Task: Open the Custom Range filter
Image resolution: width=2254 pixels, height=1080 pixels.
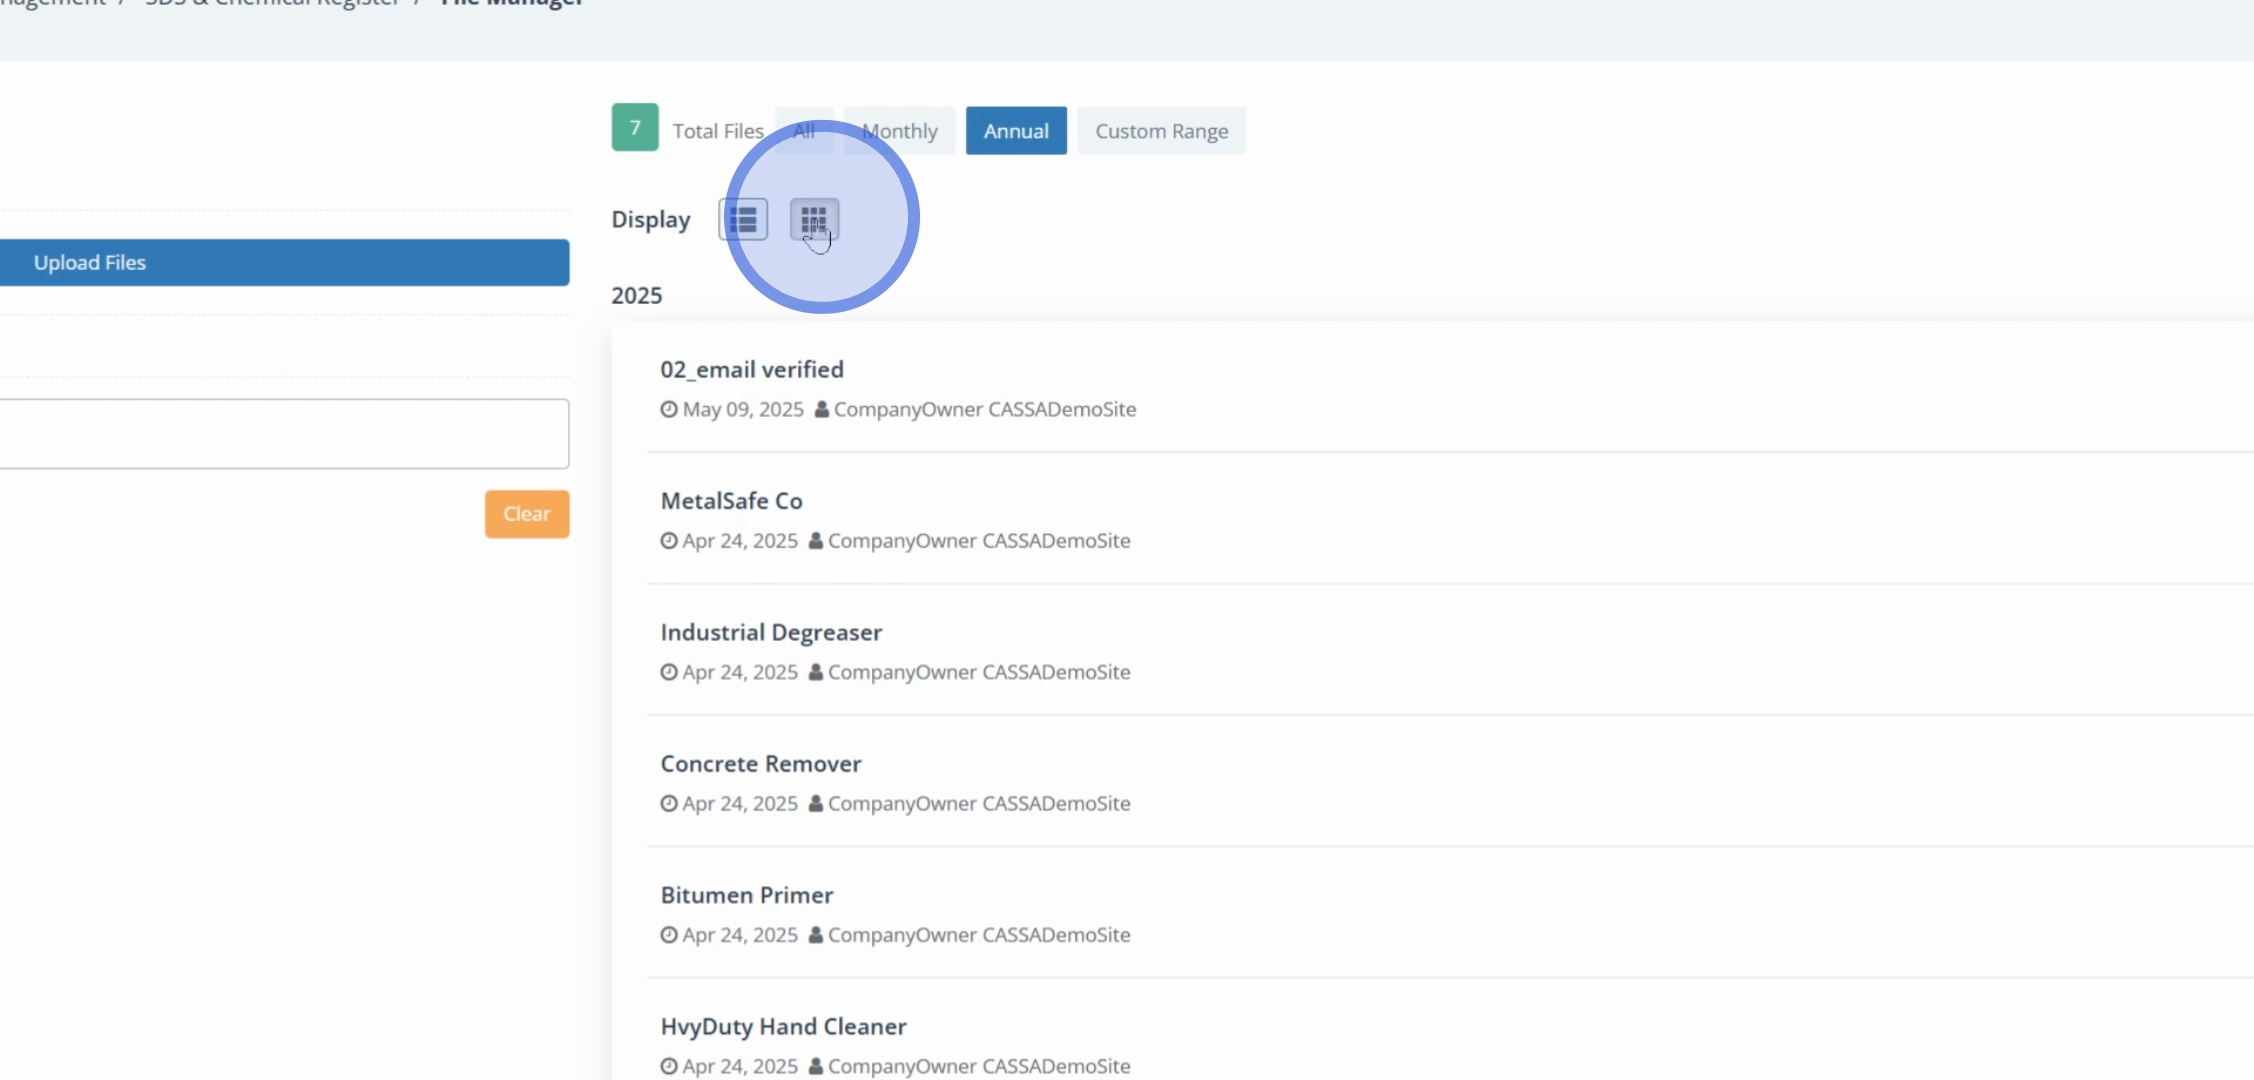Action: (1161, 131)
